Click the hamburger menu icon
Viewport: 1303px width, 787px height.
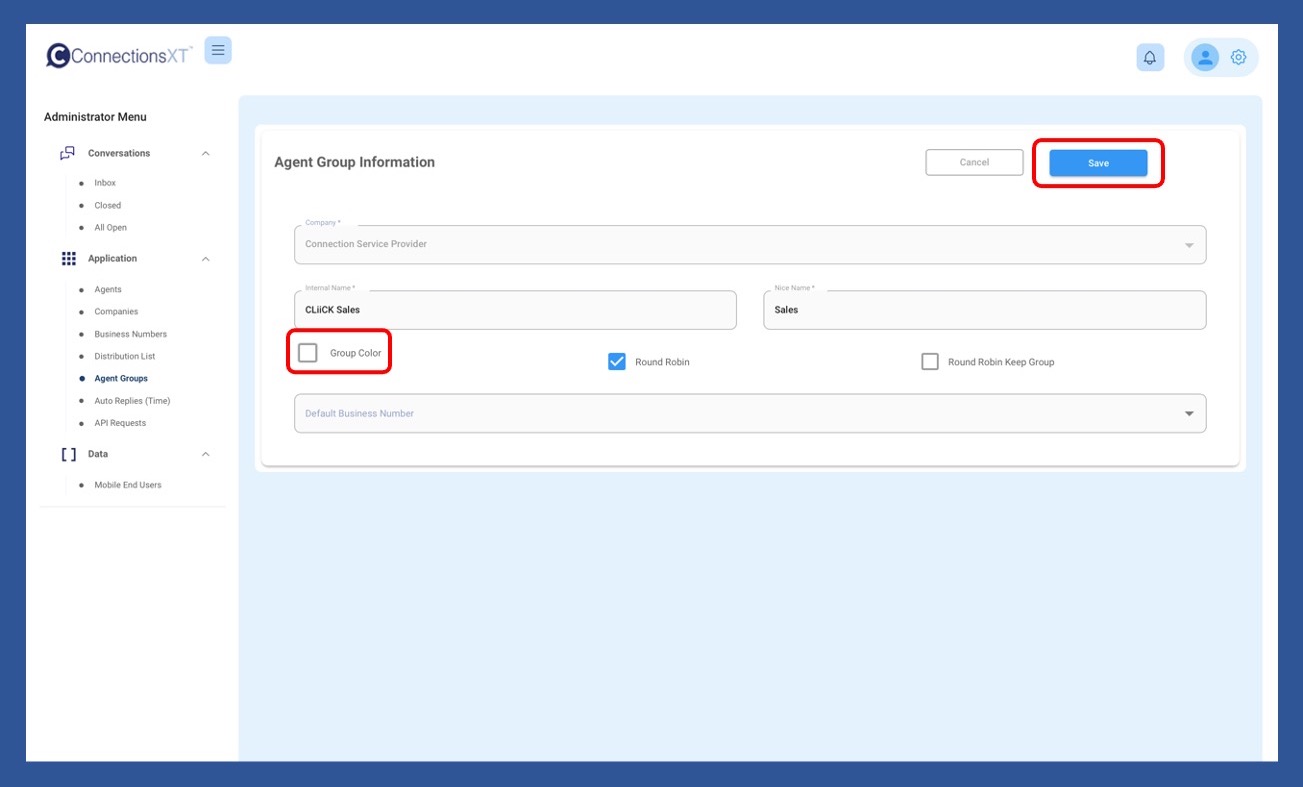click(218, 50)
